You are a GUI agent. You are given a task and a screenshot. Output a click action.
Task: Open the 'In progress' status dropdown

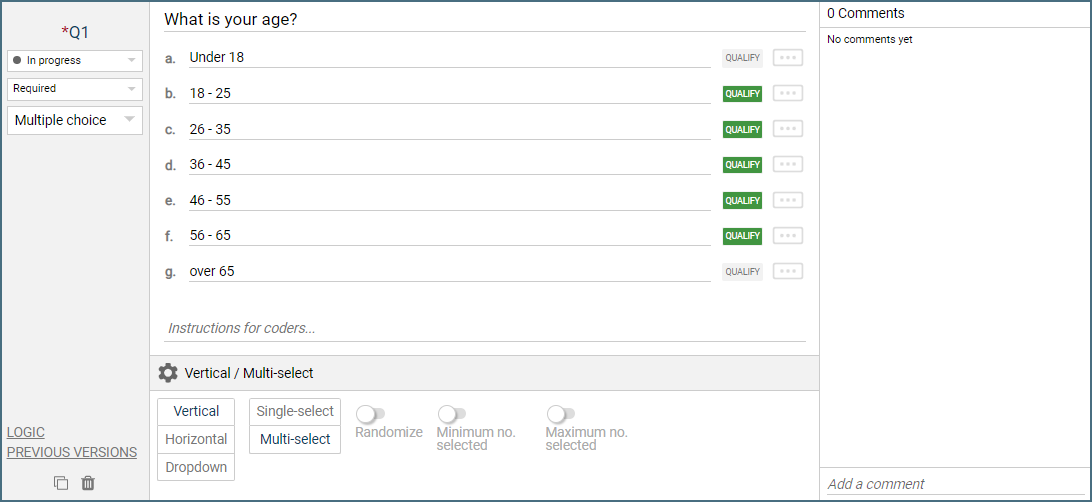pyautogui.click(x=75, y=61)
